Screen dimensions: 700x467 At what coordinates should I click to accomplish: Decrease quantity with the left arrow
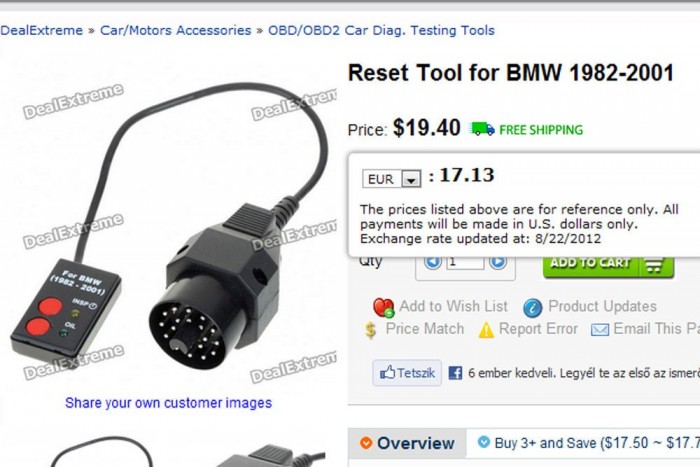[x=432, y=262]
